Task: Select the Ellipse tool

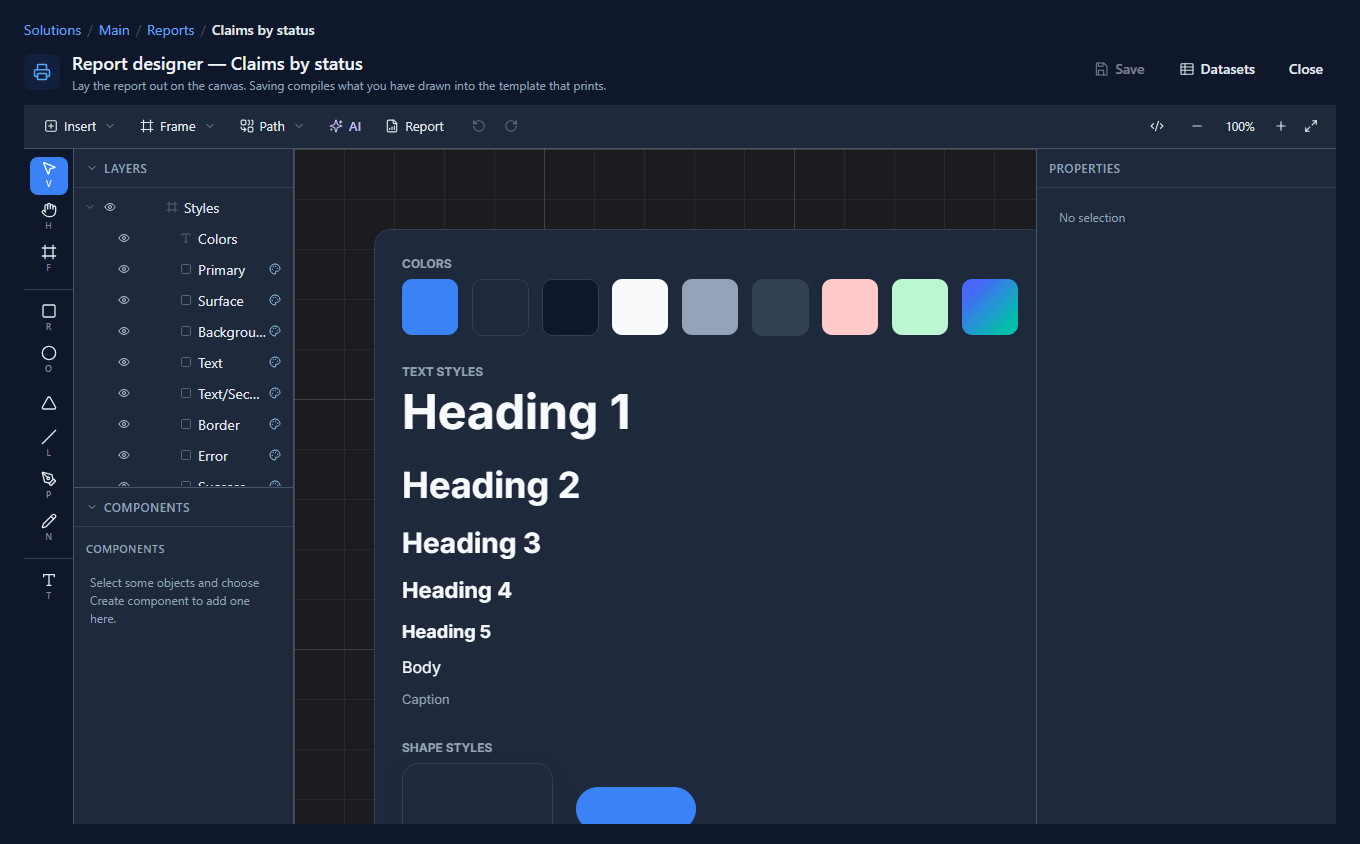Action: 49,359
